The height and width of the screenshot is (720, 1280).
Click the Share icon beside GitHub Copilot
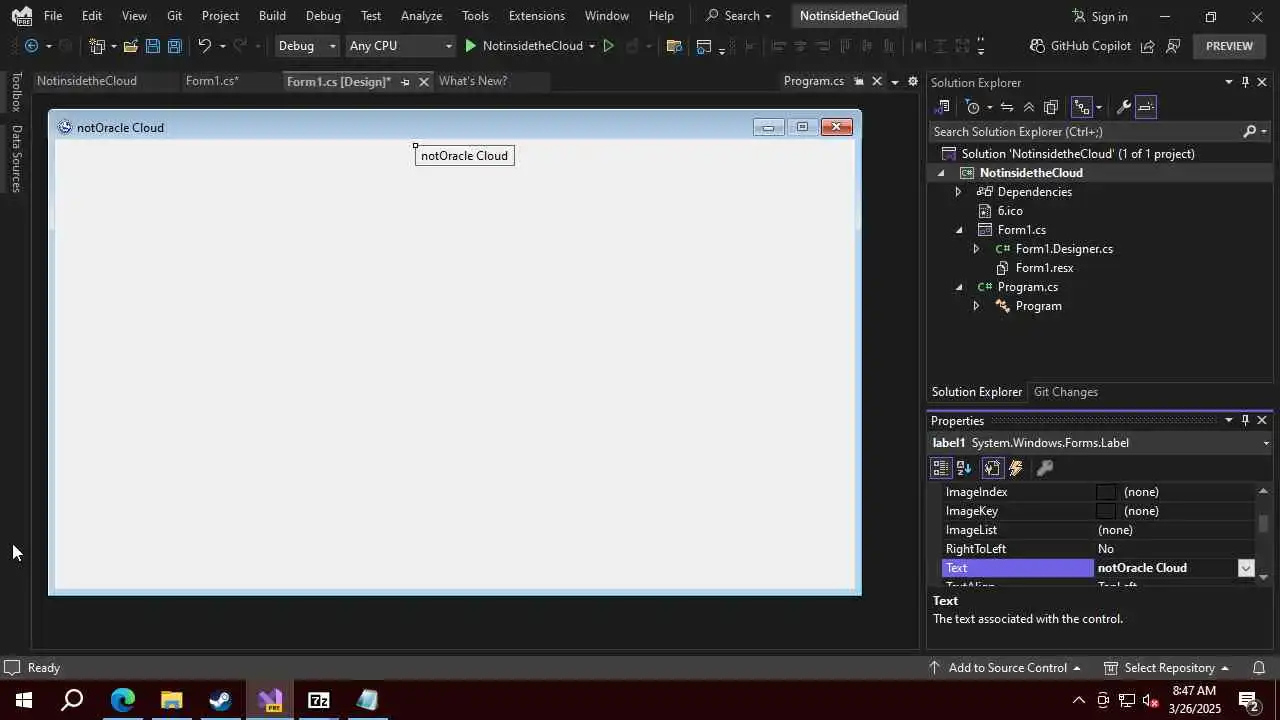[1148, 46]
